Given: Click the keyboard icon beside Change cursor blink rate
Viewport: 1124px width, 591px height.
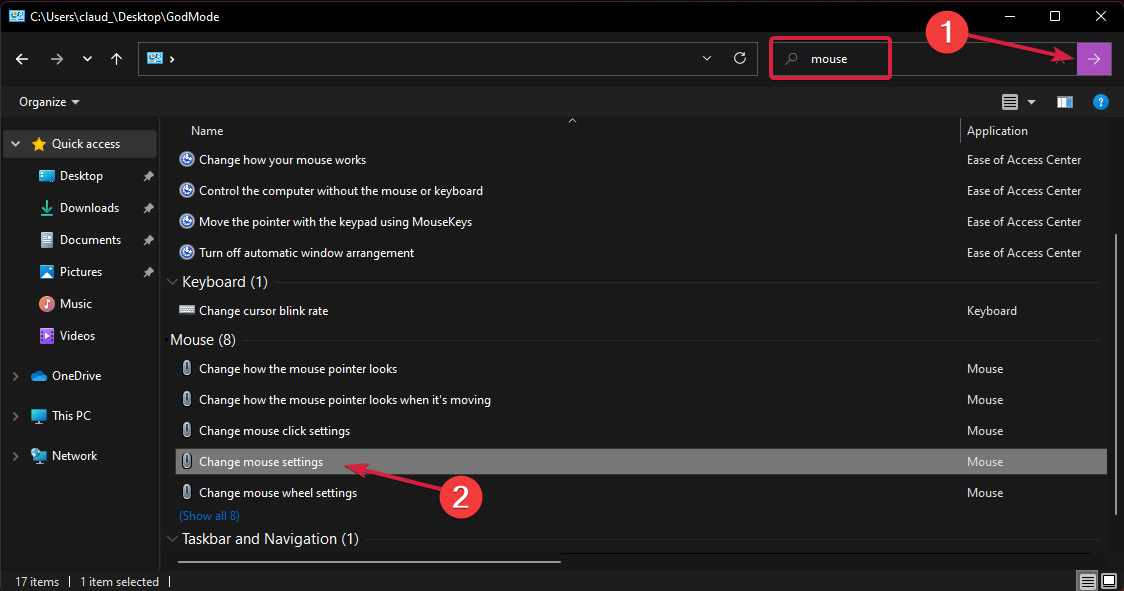Looking at the screenshot, I should click(x=187, y=310).
